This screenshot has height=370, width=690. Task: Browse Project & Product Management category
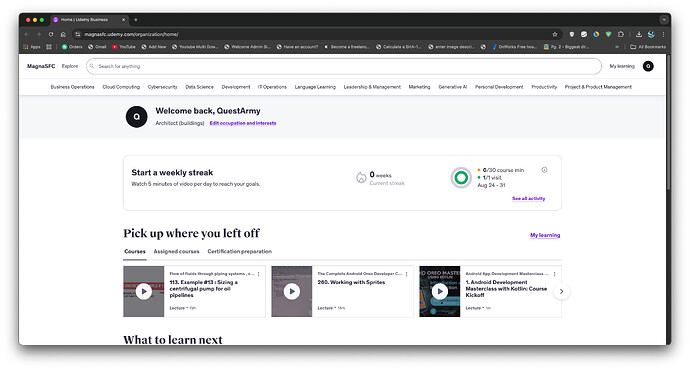point(598,87)
